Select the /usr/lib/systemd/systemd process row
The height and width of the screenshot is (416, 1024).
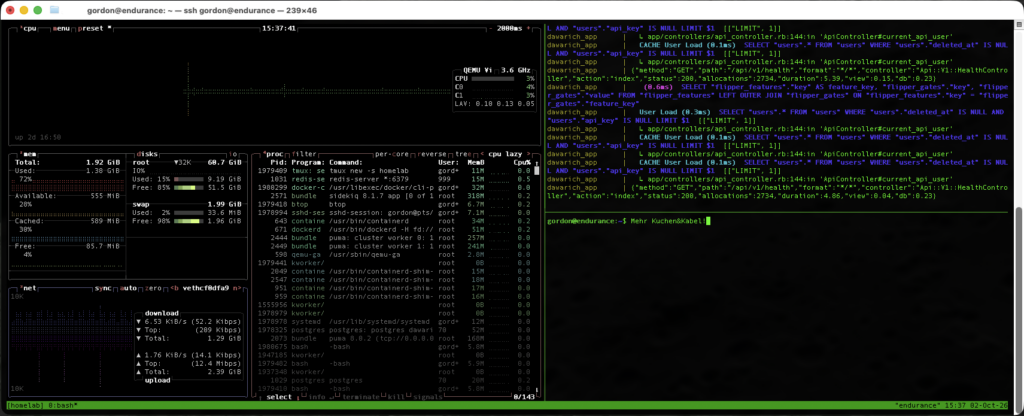(x=394, y=322)
